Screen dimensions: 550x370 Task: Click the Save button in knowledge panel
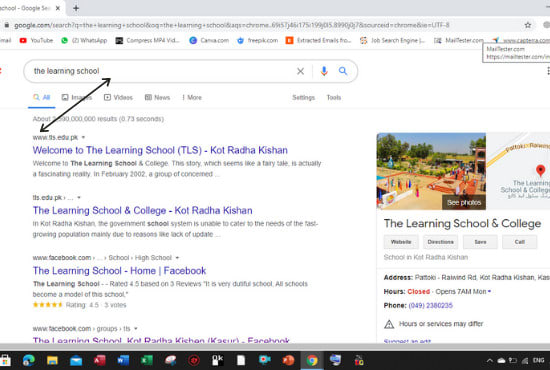(x=480, y=242)
